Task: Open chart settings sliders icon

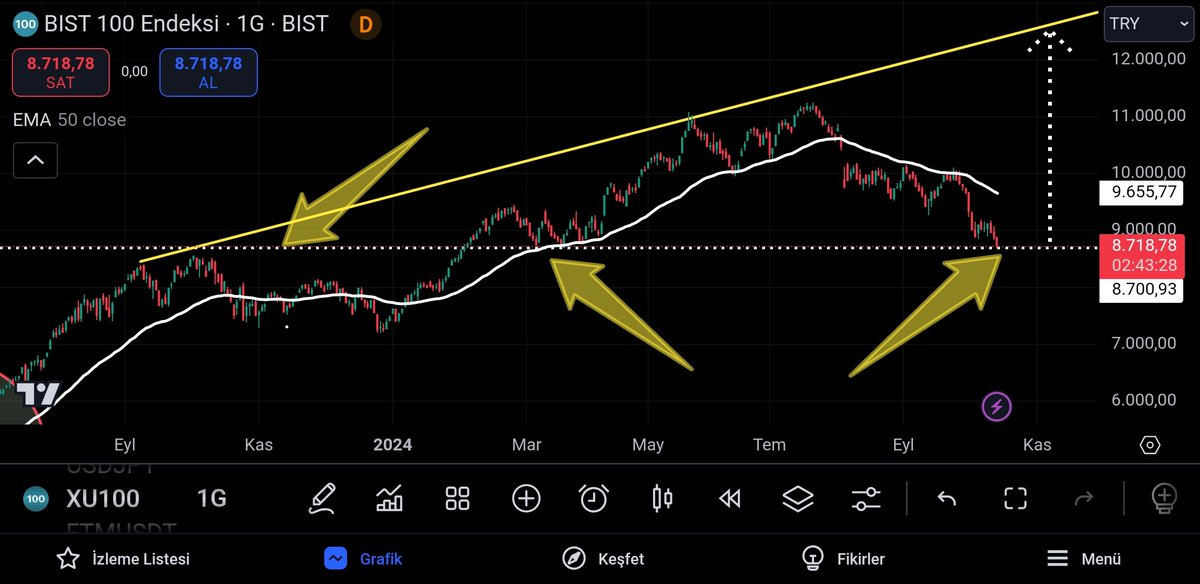Action: (866, 498)
